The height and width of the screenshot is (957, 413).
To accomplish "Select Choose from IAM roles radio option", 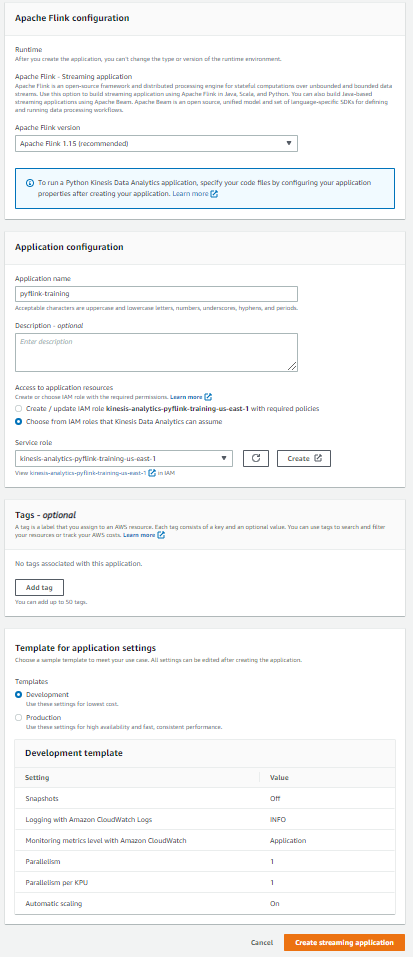I will pyautogui.click(x=19, y=421).
